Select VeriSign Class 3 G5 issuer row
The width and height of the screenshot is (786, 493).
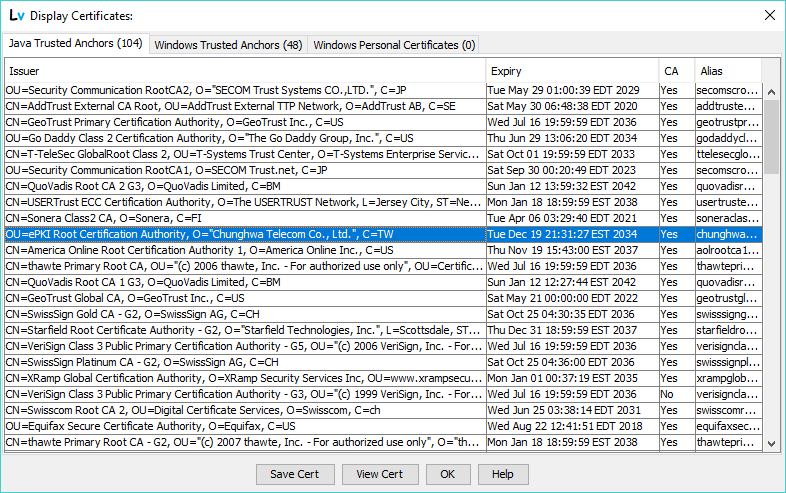(x=245, y=347)
